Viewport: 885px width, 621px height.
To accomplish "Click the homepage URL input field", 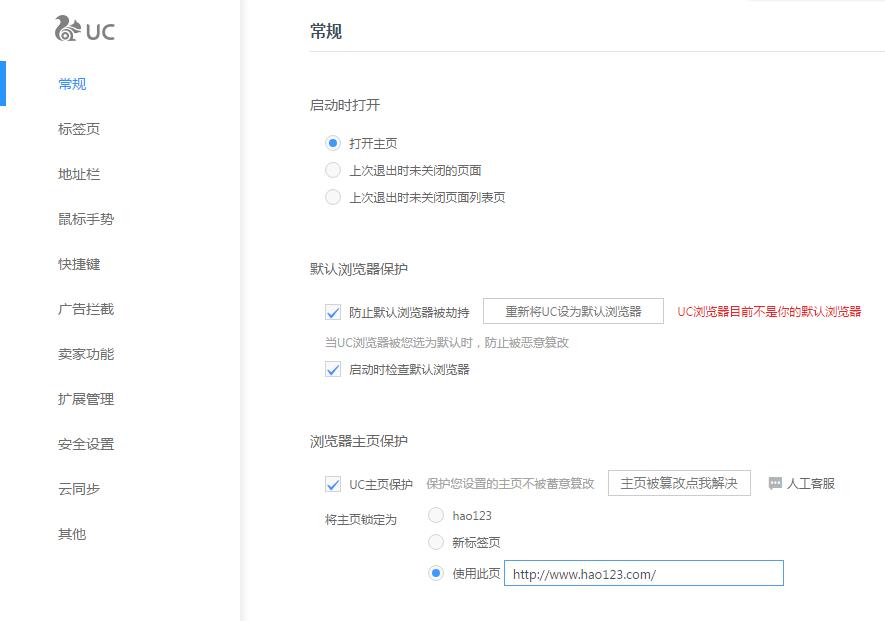I will coord(643,572).
